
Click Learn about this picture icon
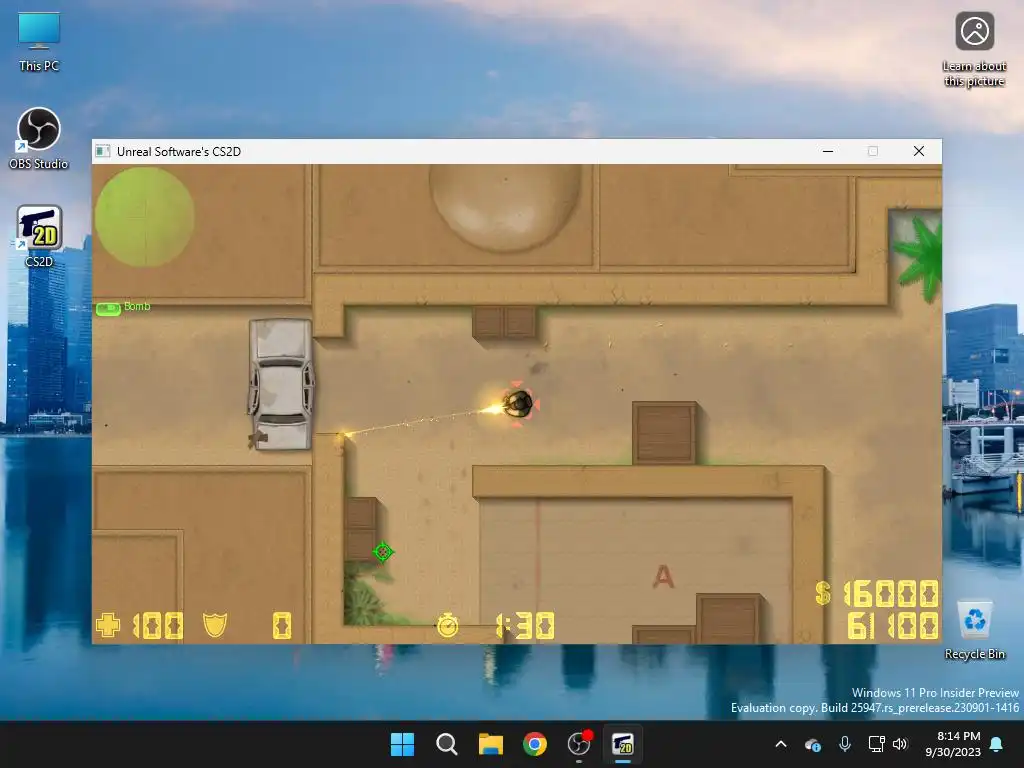[974, 49]
